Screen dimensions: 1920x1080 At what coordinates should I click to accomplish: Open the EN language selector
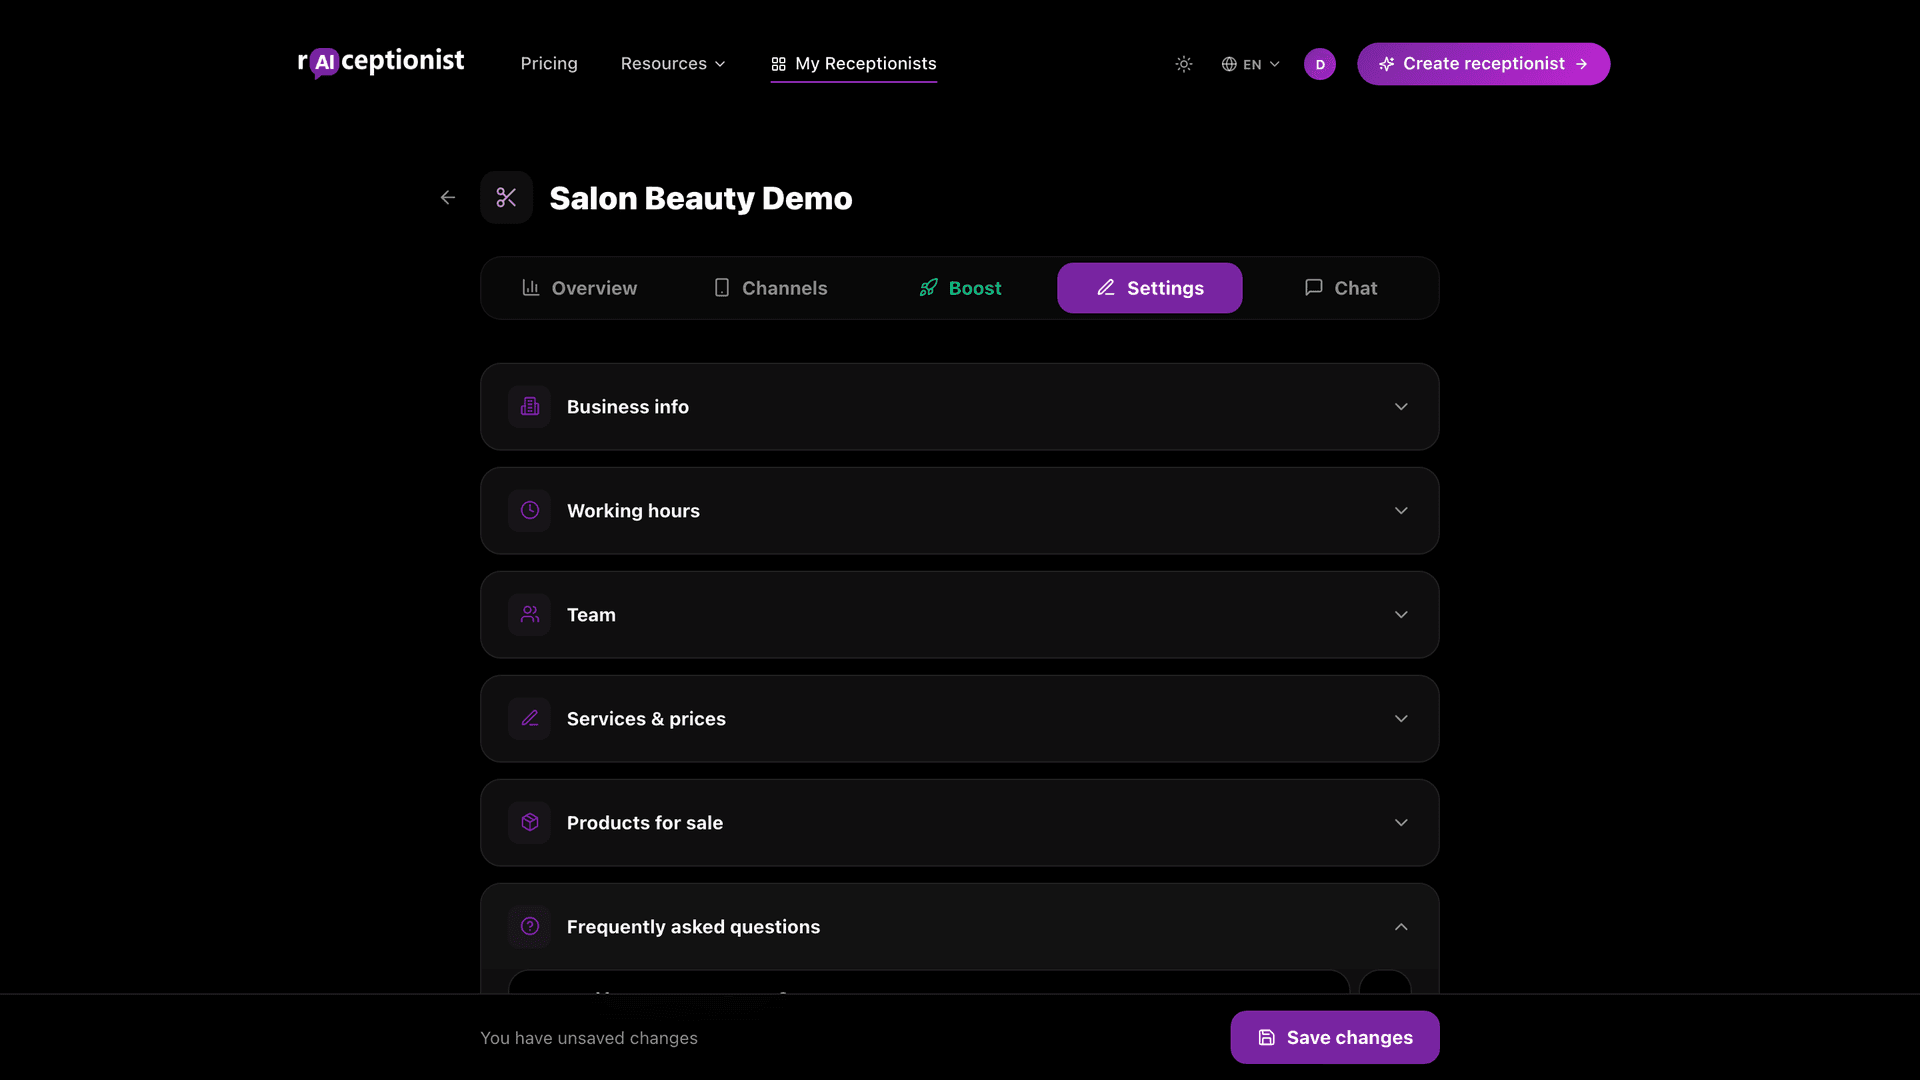coord(1250,64)
